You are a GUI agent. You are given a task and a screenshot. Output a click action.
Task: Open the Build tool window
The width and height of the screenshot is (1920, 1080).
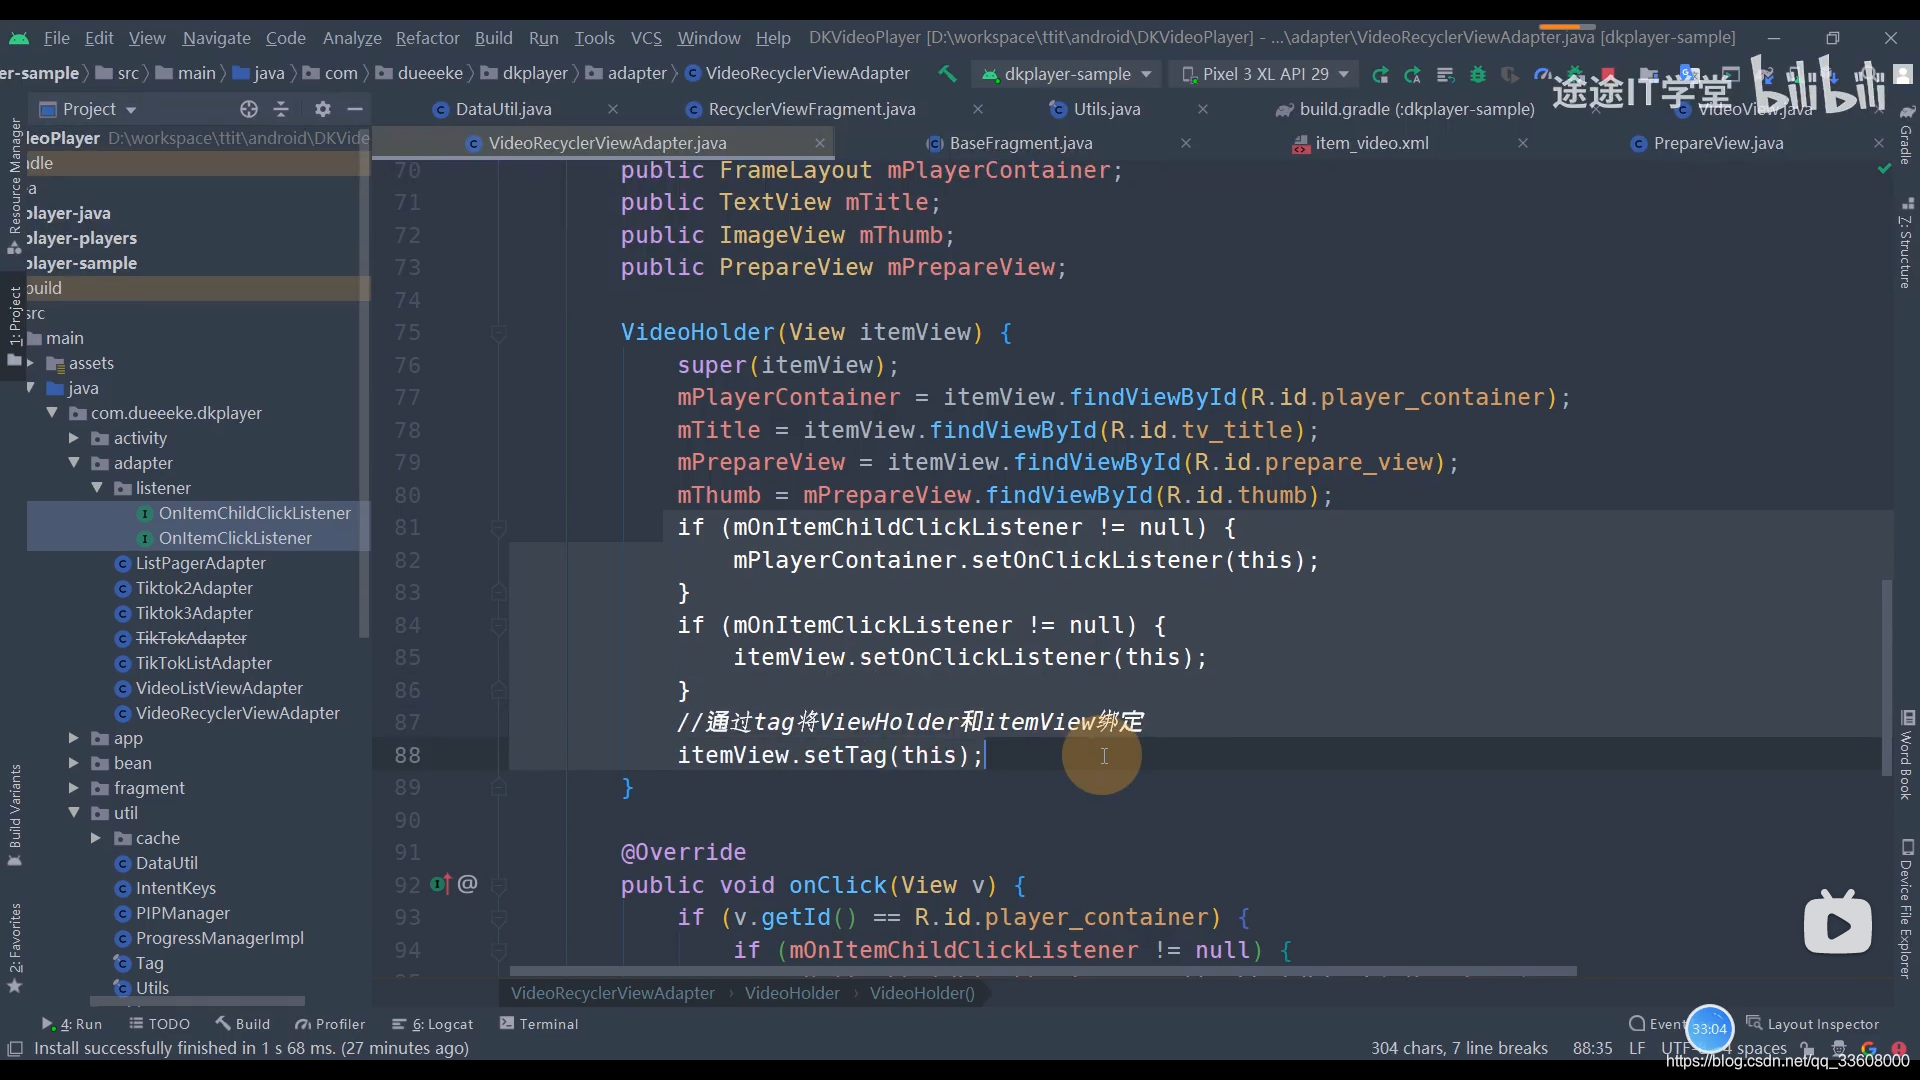click(243, 1024)
